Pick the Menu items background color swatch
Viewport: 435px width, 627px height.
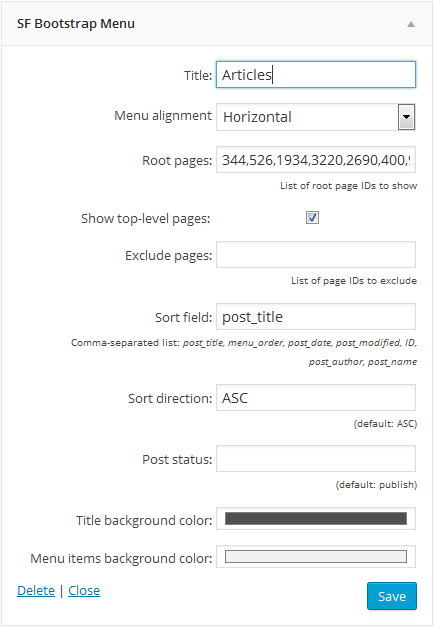pyautogui.click(x=316, y=557)
